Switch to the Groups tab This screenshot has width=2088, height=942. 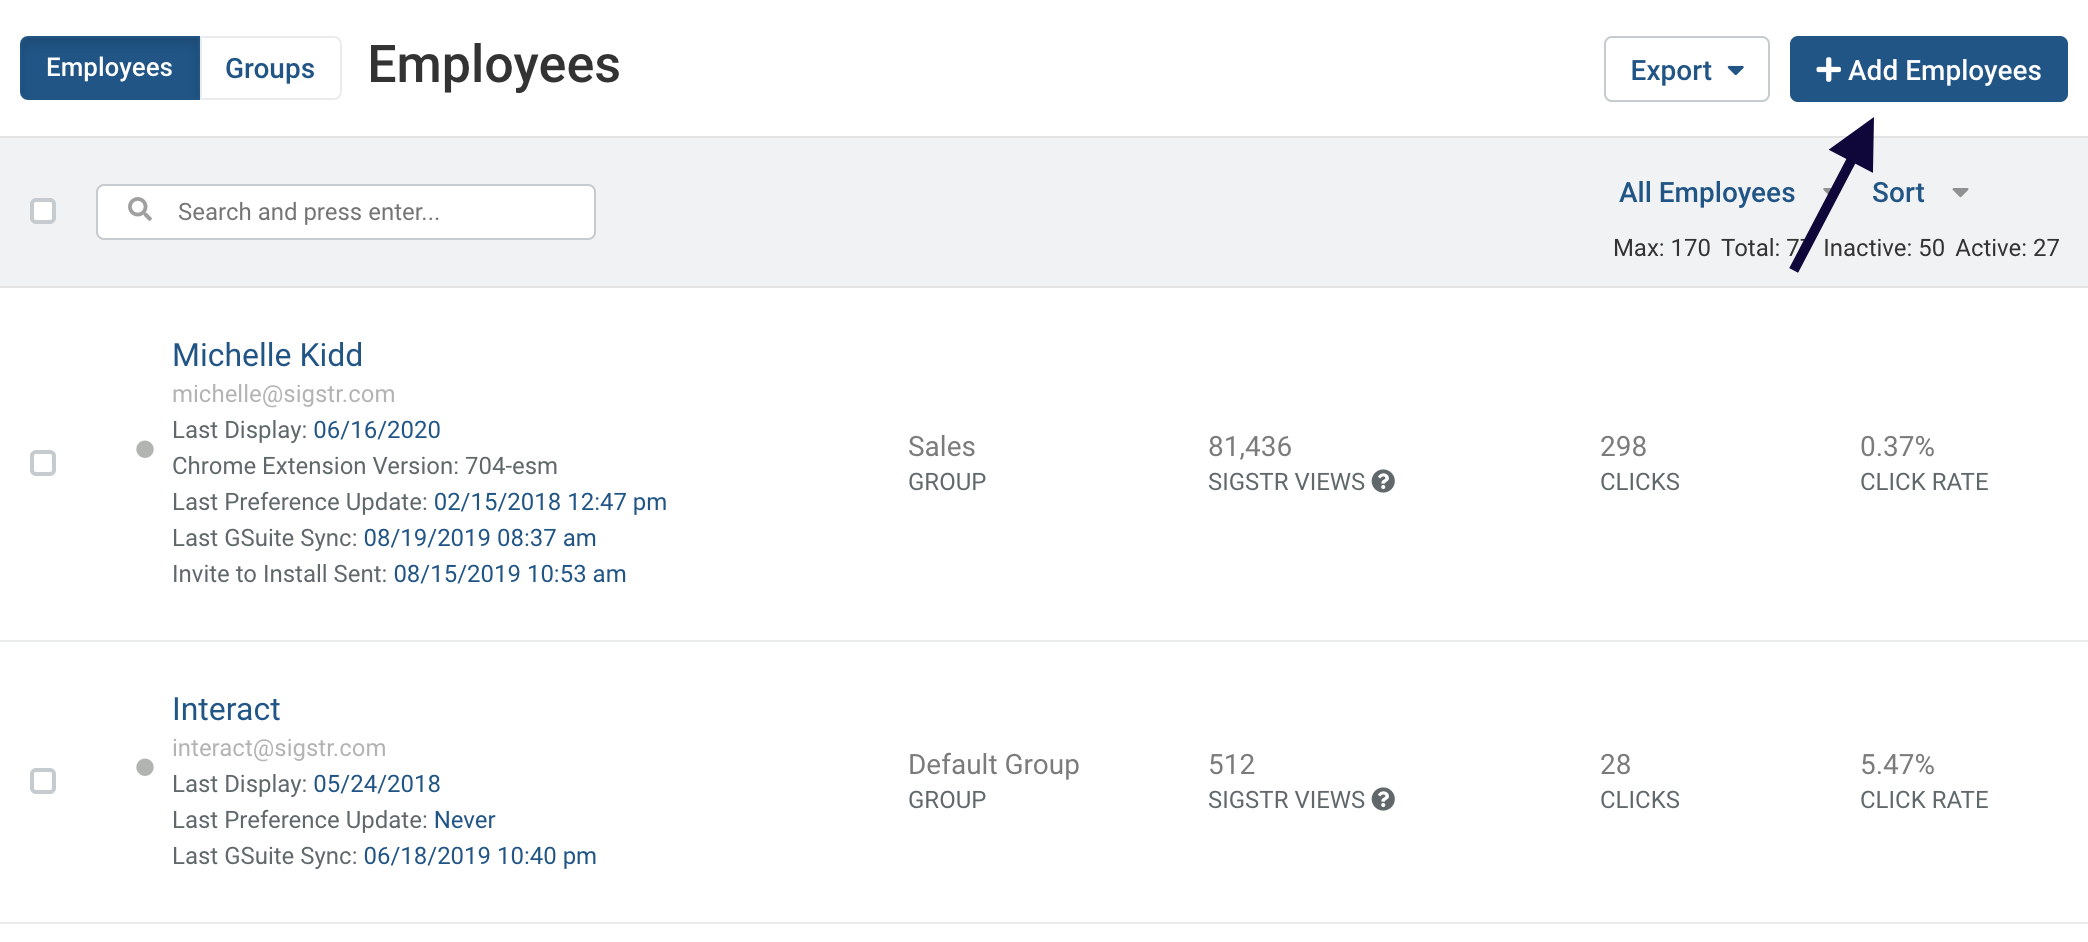(270, 68)
